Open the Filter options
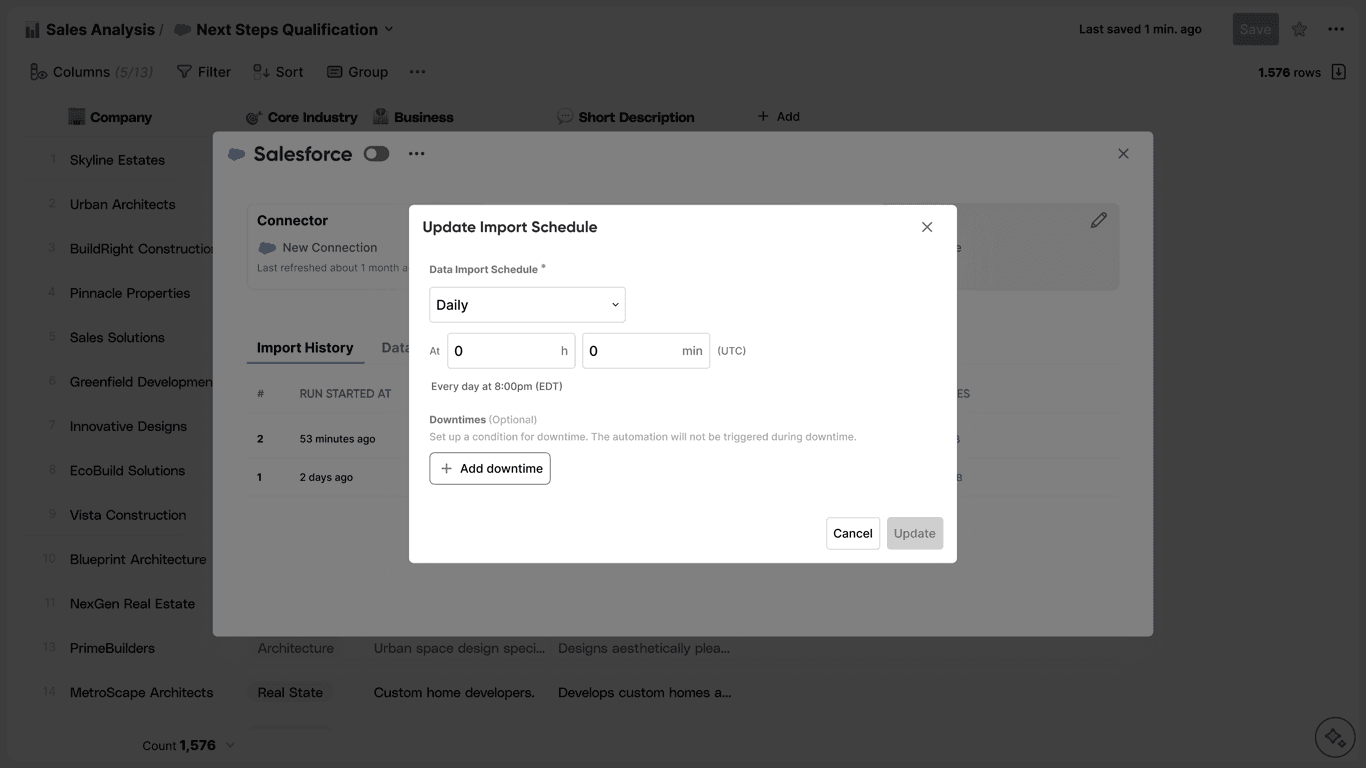This screenshot has width=1366, height=768. [x=204, y=72]
